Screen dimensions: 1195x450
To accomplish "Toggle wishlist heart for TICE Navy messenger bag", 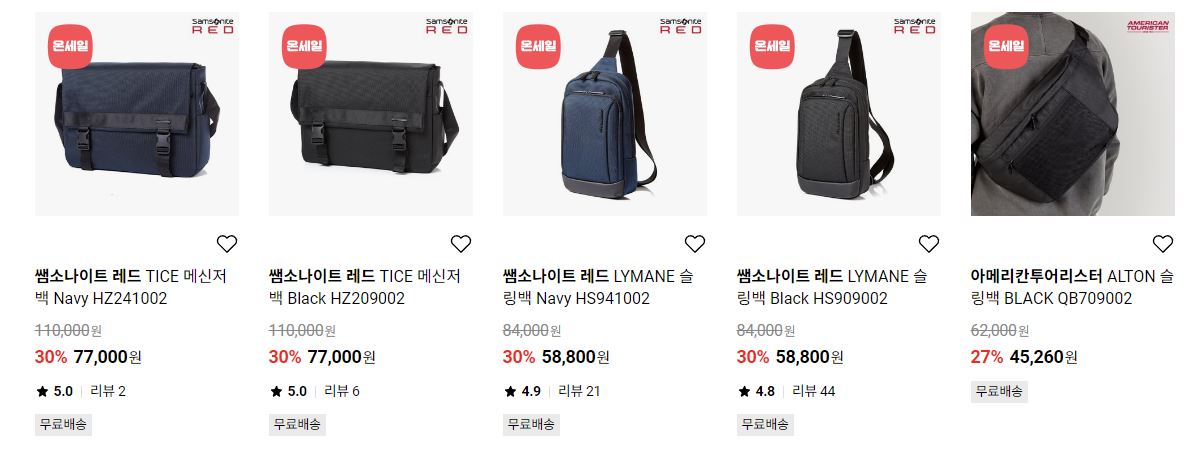I will [227, 244].
